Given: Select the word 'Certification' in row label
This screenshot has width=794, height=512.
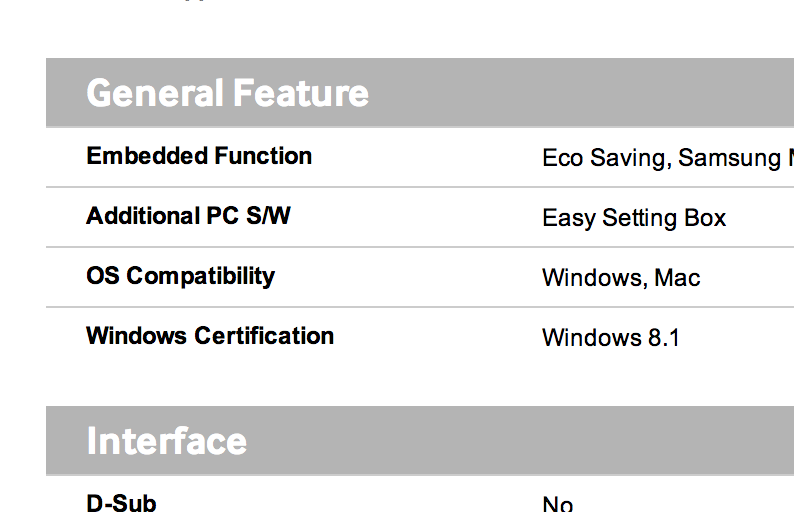Looking at the screenshot, I should tap(264, 336).
